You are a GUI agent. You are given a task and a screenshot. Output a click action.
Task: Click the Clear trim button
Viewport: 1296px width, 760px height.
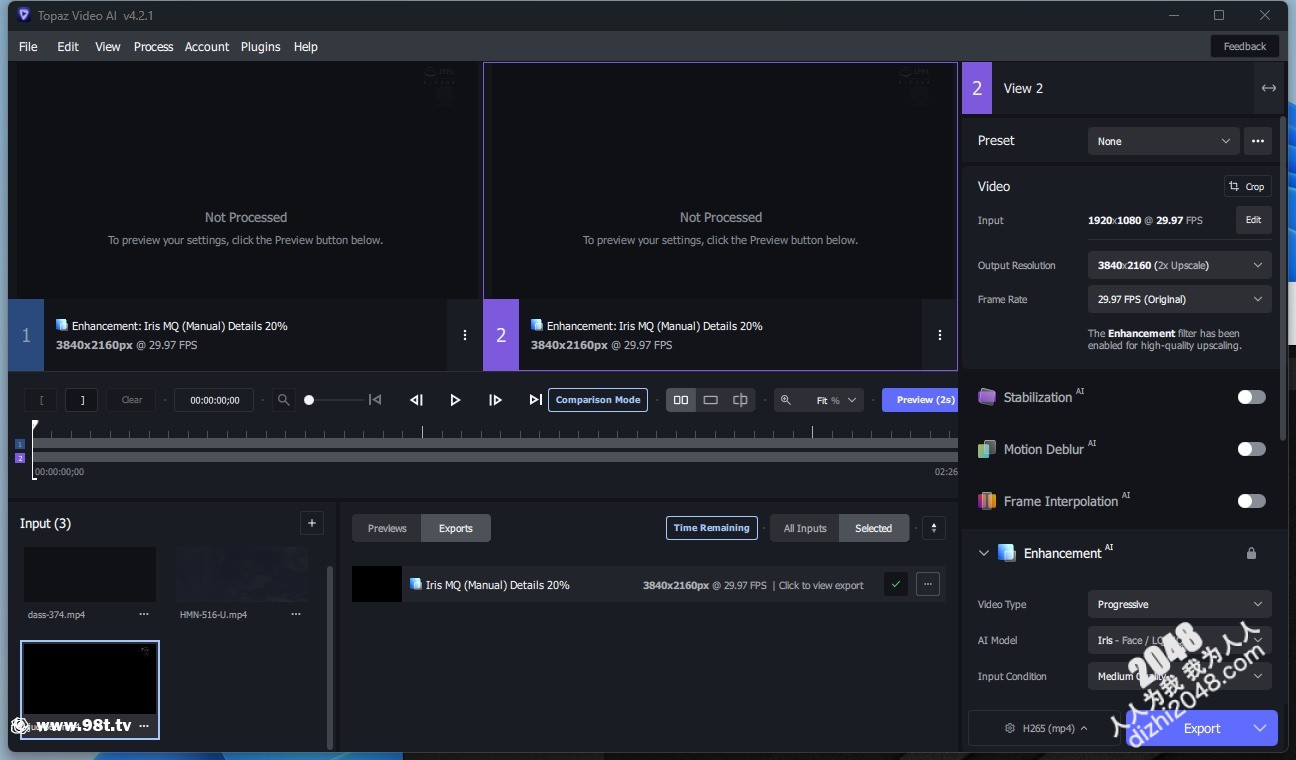(132, 400)
